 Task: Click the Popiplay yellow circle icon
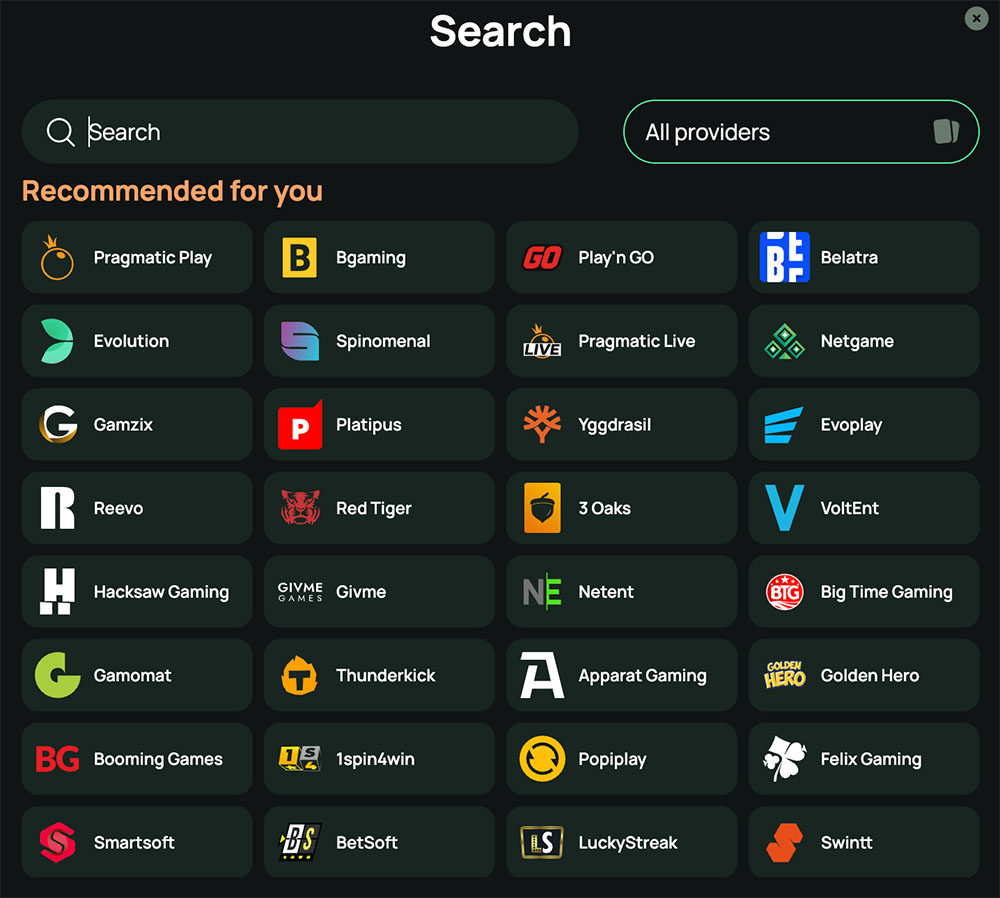pyautogui.click(x=542, y=759)
